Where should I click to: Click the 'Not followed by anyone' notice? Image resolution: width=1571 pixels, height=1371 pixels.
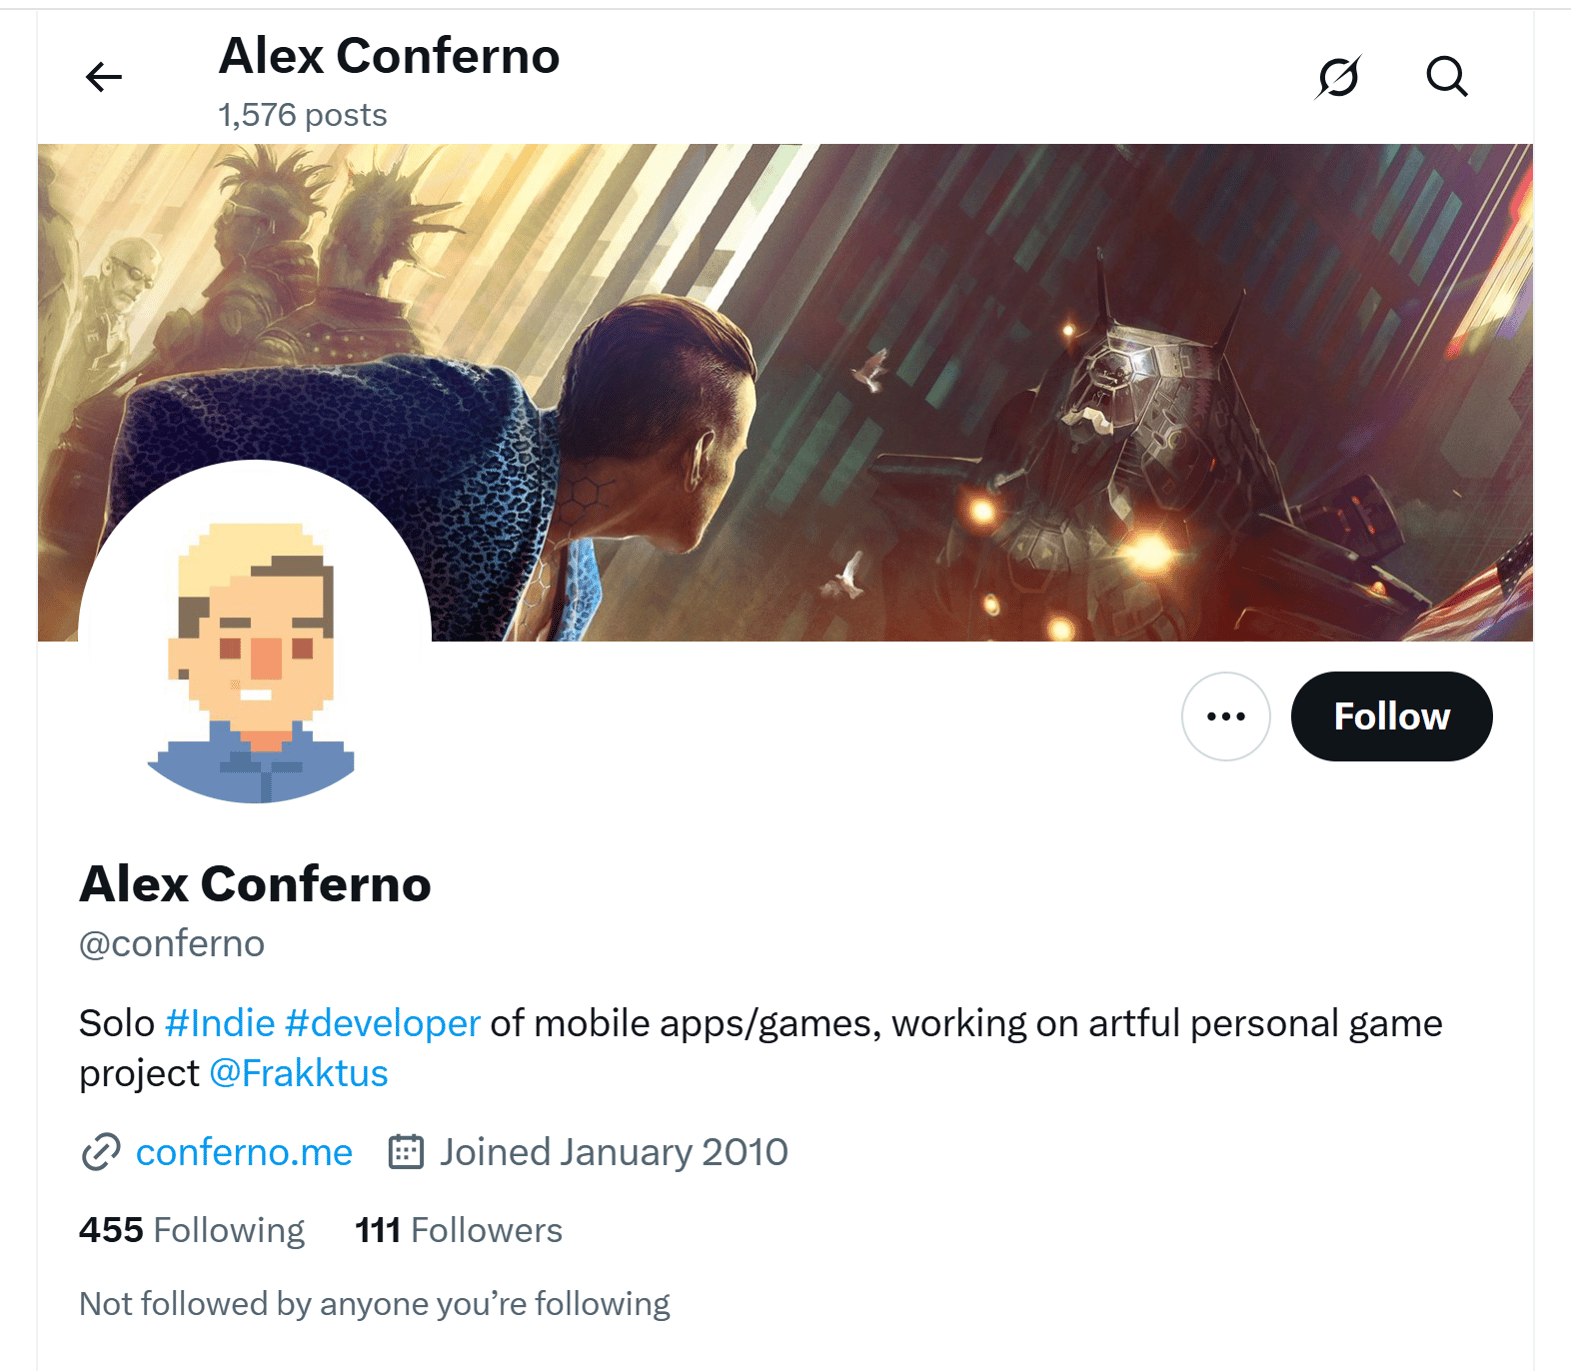pyautogui.click(x=375, y=1304)
